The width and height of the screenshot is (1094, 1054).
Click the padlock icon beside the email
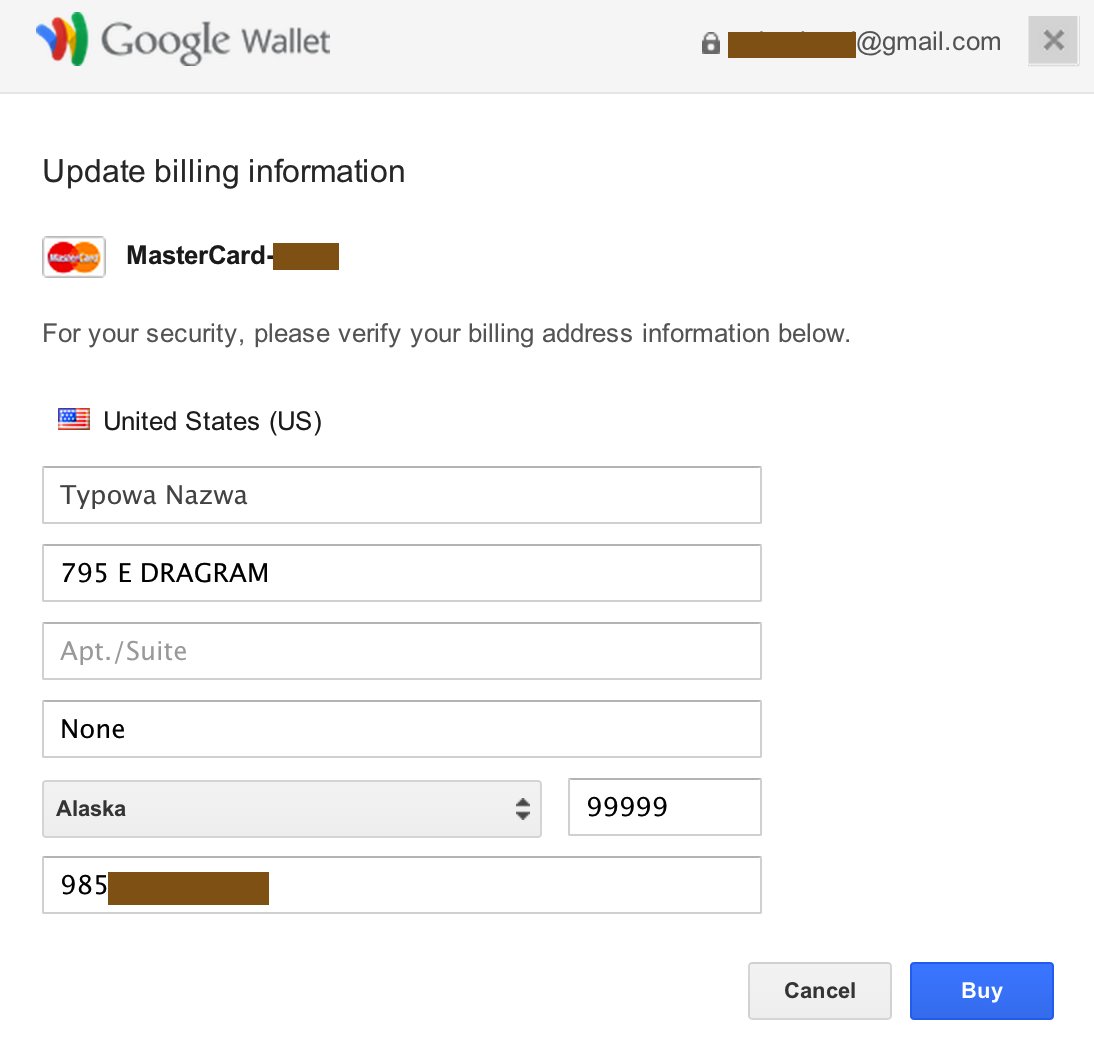711,43
